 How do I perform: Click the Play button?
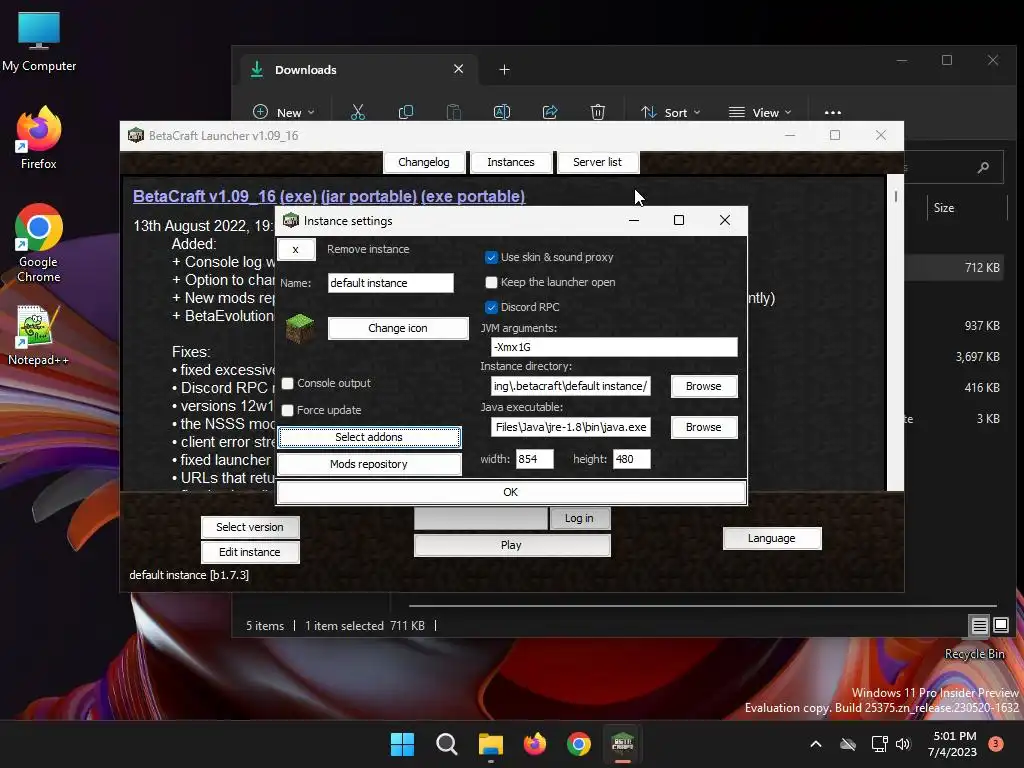click(x=511, y=545)
